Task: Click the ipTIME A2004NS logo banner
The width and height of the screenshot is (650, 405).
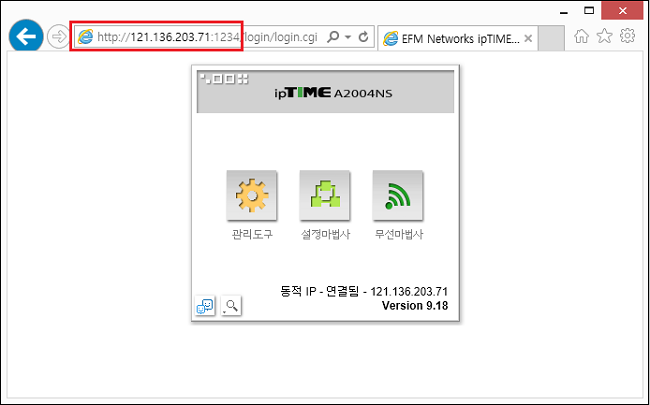Action: 325,92
